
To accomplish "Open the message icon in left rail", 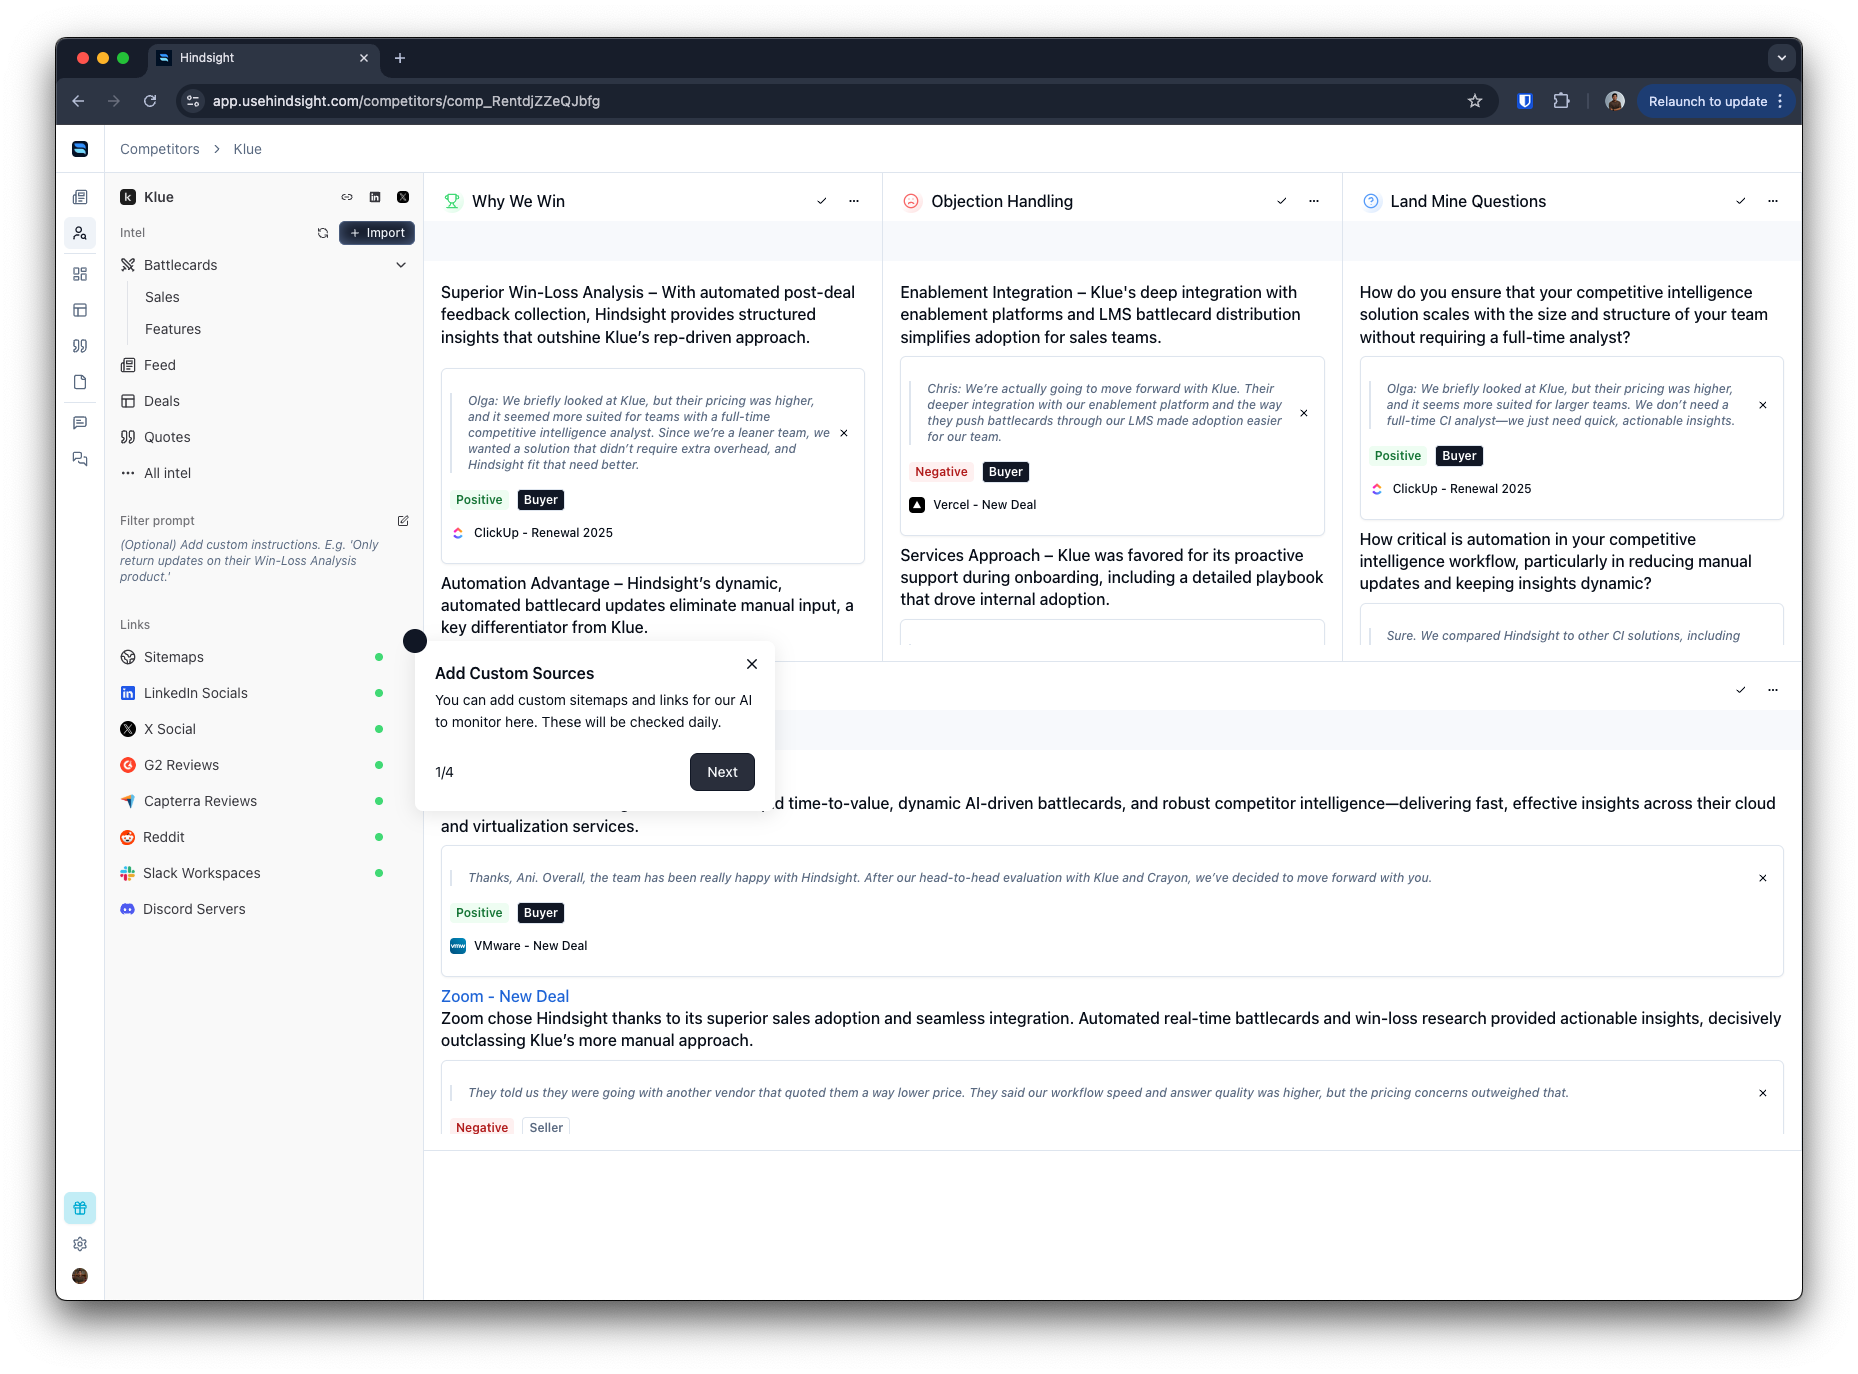I will [x=80, y=423].
